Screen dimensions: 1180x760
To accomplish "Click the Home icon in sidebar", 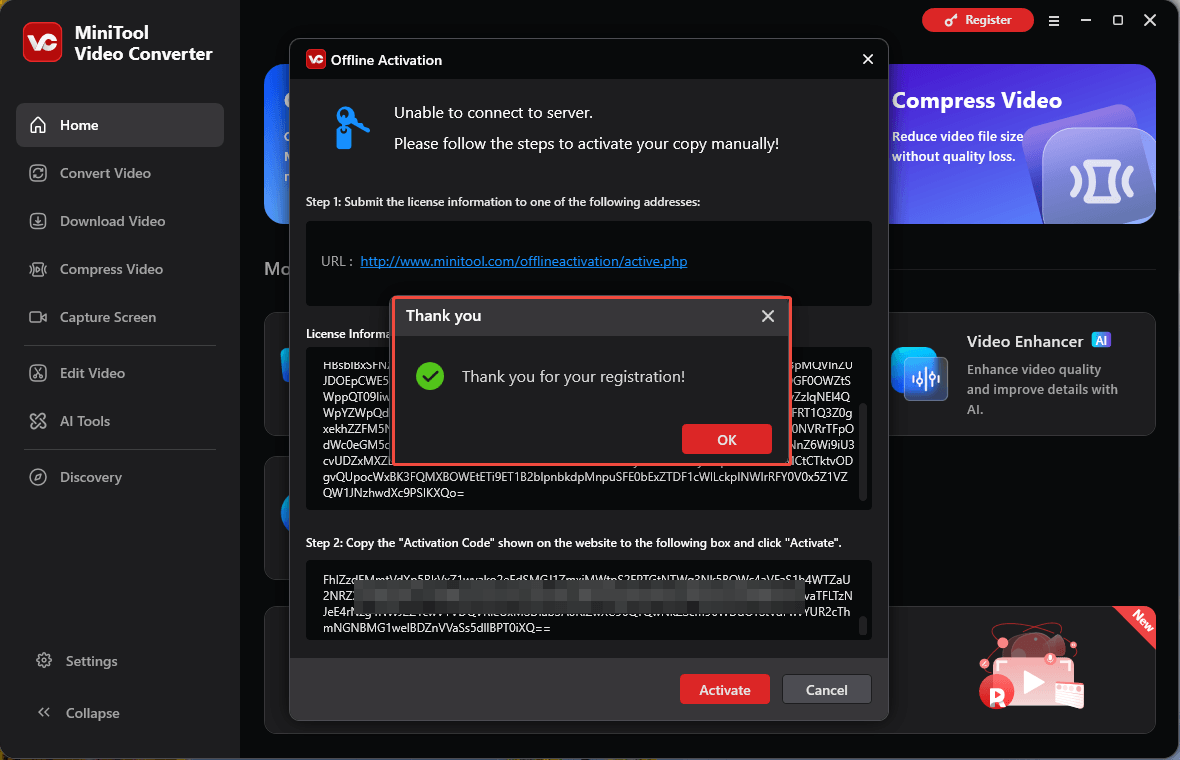I will 38,125.
